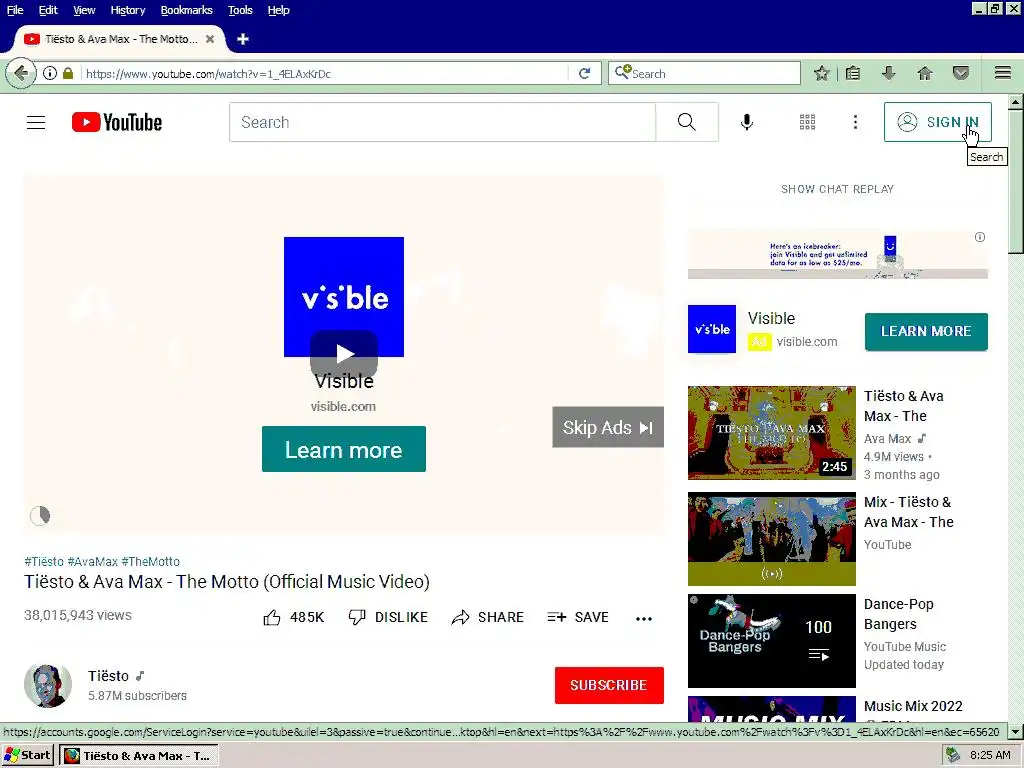Click visible.com link under ad logo

pyautogui.click(x=343, y=406)
